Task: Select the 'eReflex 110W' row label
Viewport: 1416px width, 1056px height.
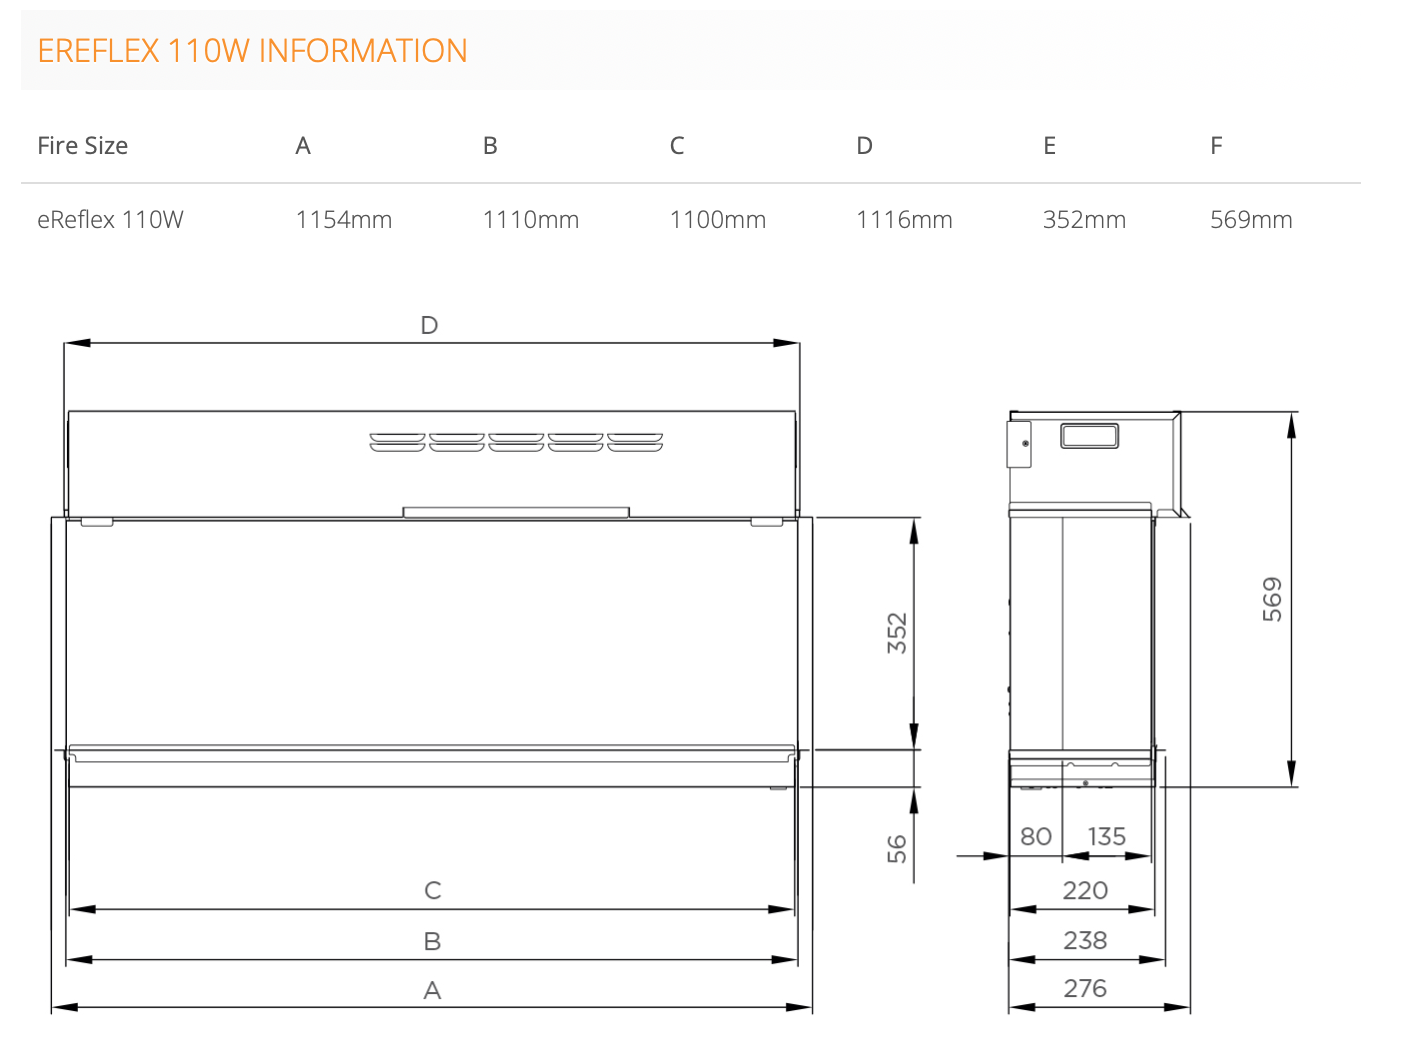Action: point(110,220)
